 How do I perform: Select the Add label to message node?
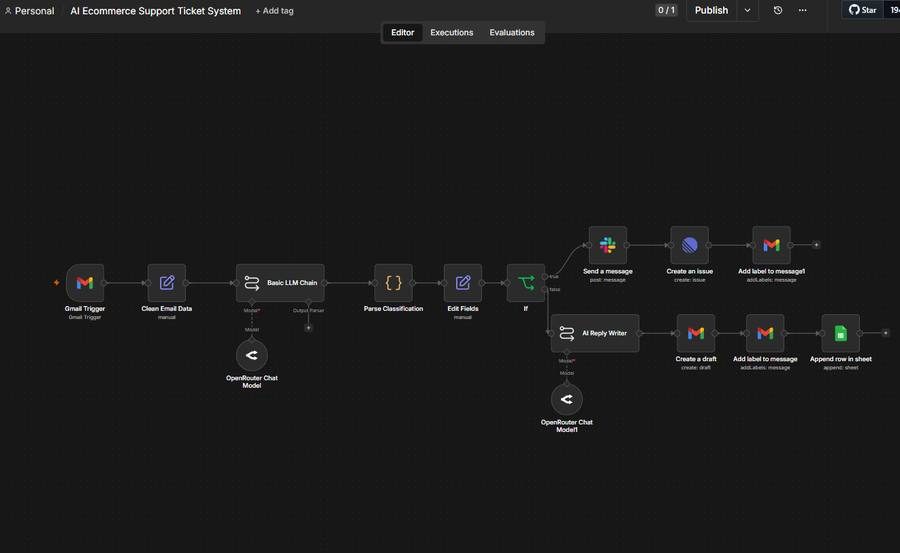click(x=765, y=333)
